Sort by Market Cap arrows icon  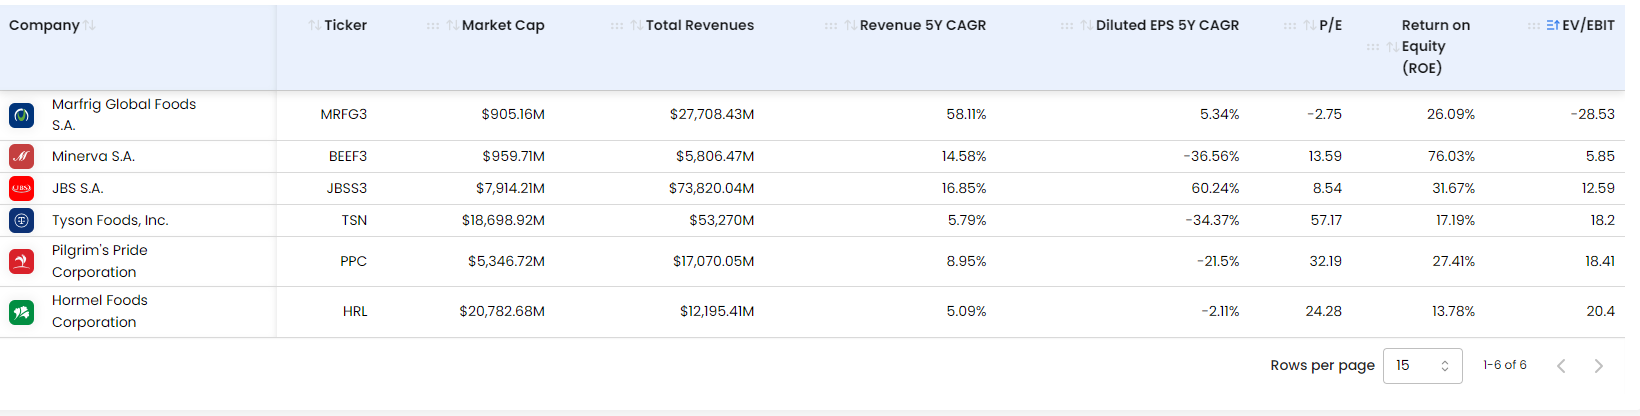coord(453,25)
